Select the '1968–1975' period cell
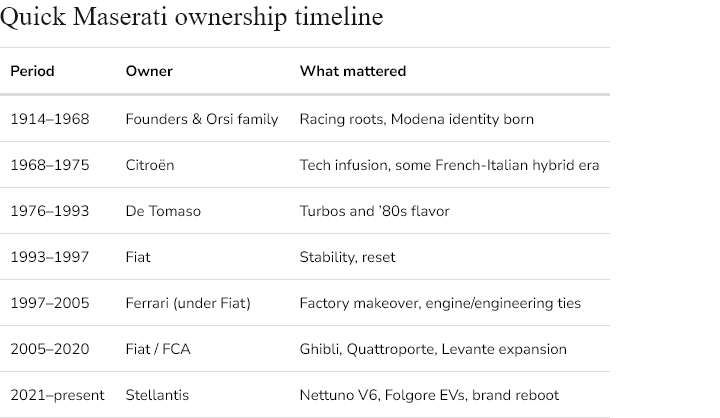This screenshot has height=418, width=720. [50, 165]
